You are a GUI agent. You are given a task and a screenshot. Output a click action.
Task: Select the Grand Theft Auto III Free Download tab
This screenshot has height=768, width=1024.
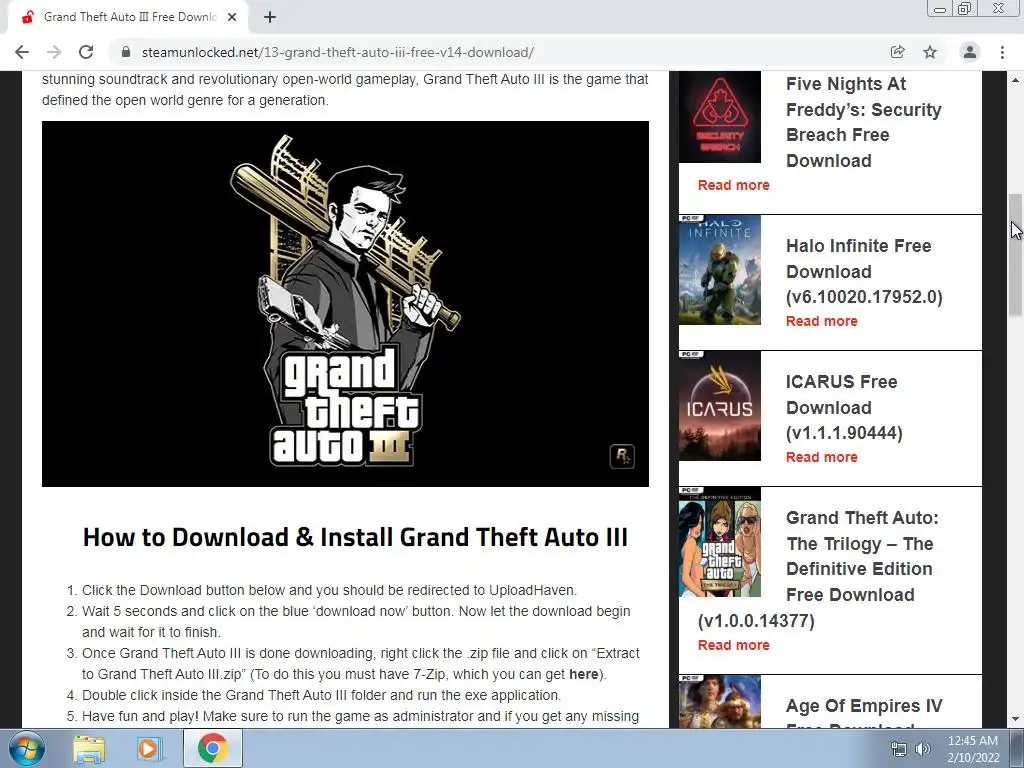pyautogui.click(x=129, y=17)
